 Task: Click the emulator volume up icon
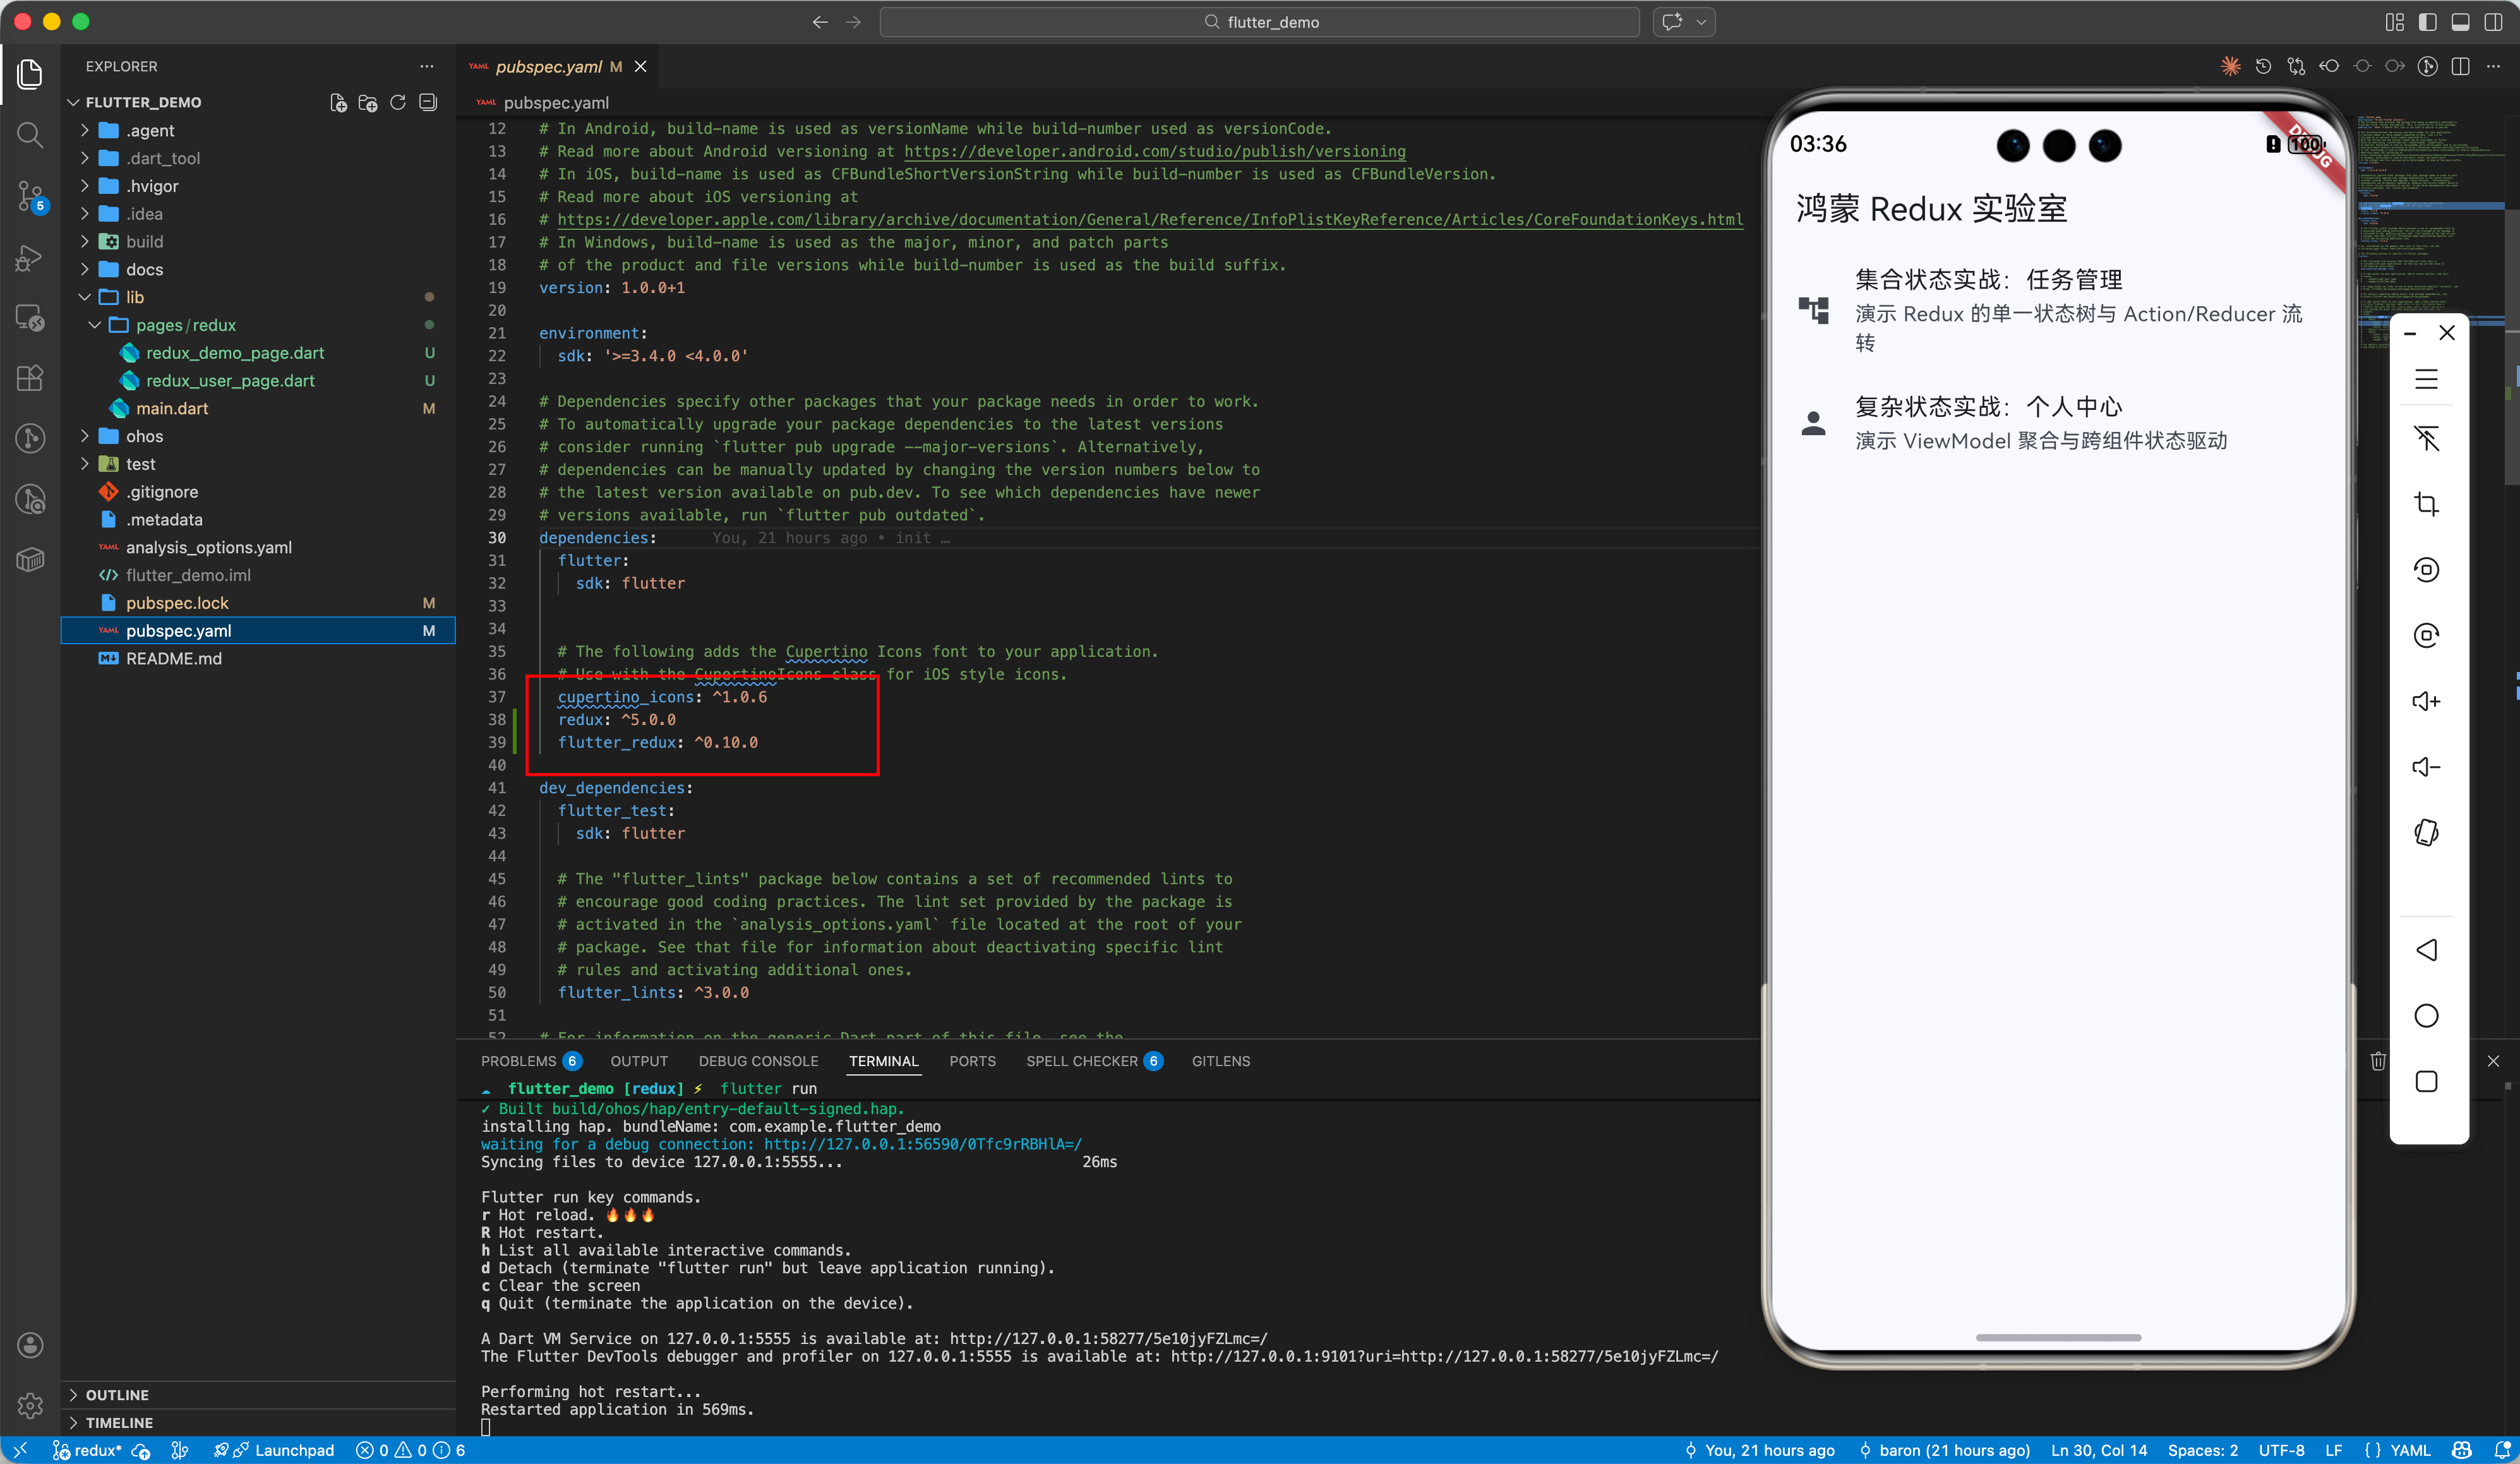coord(2426,701)
